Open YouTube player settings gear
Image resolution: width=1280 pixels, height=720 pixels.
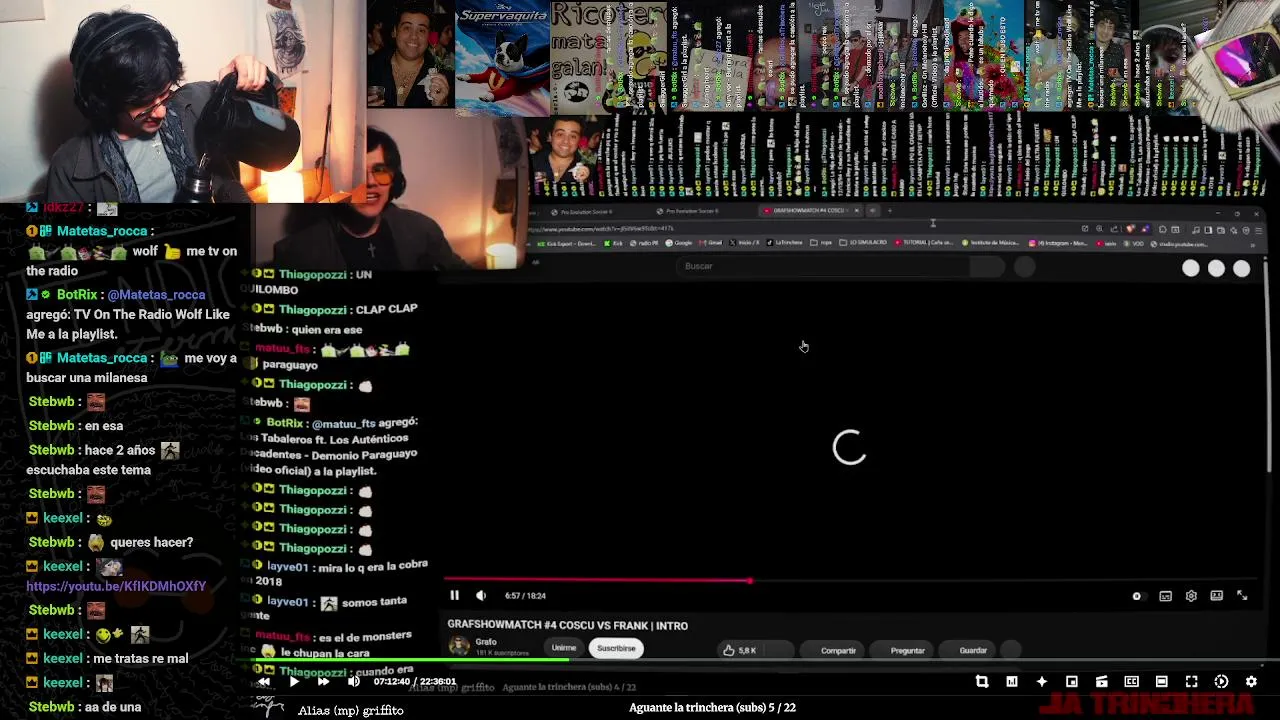pos(1191,596)
